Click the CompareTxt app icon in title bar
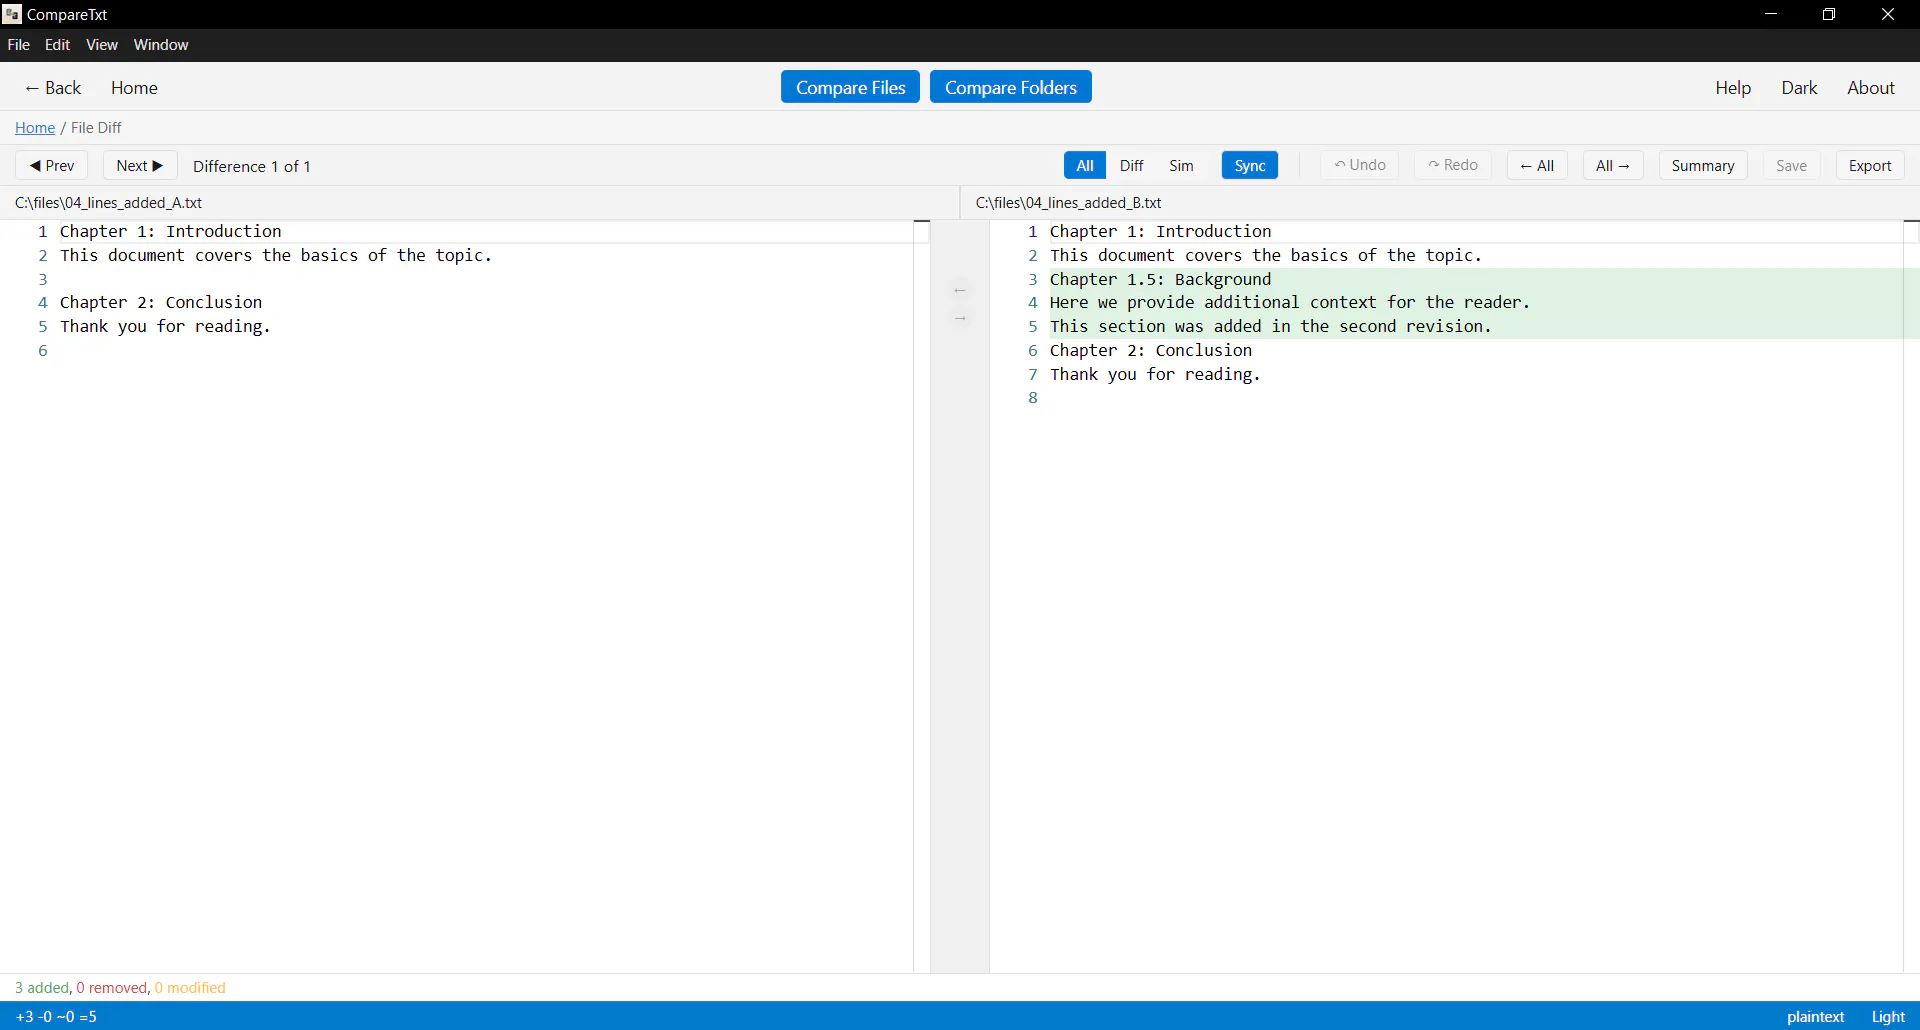 [12, 14]
